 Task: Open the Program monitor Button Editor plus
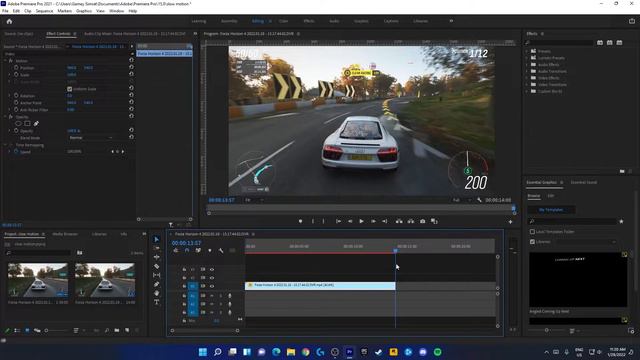pyautogui.click(x=510, y=222)
